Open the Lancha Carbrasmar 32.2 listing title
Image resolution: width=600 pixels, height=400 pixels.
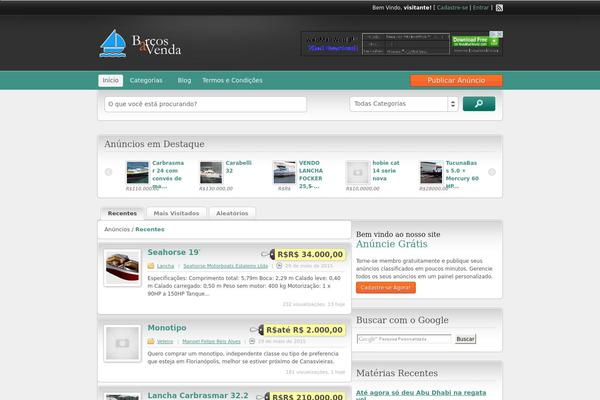tap(198, 395)
